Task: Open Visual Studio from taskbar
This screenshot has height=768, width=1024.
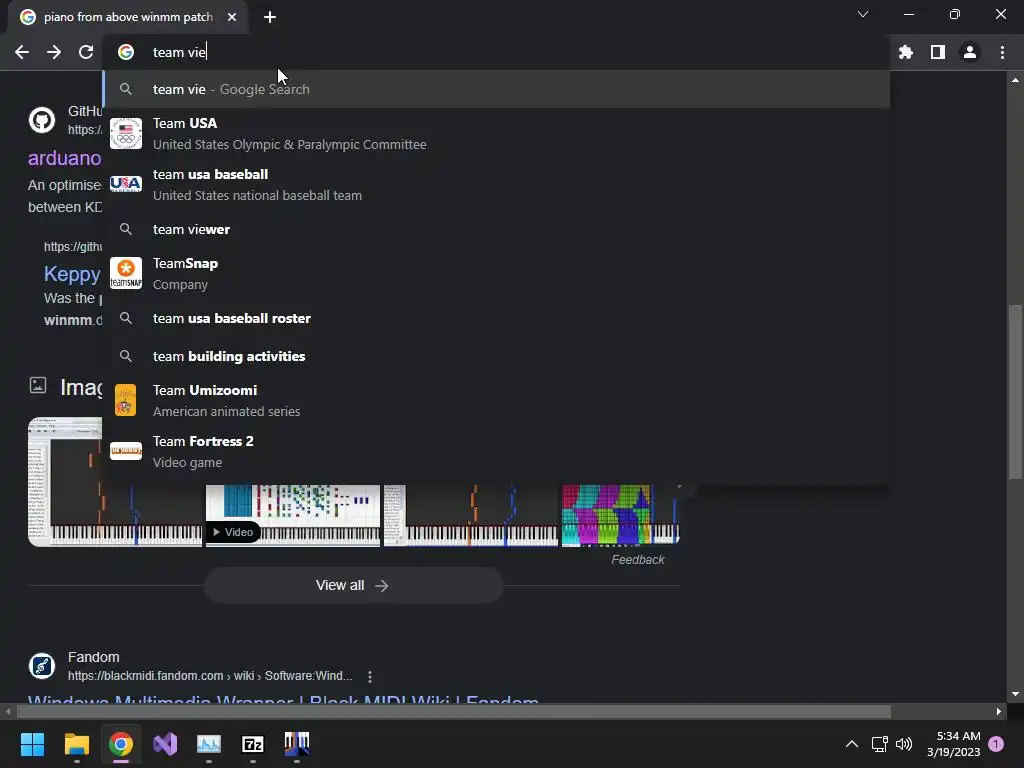Action: [x=165, y=744]
